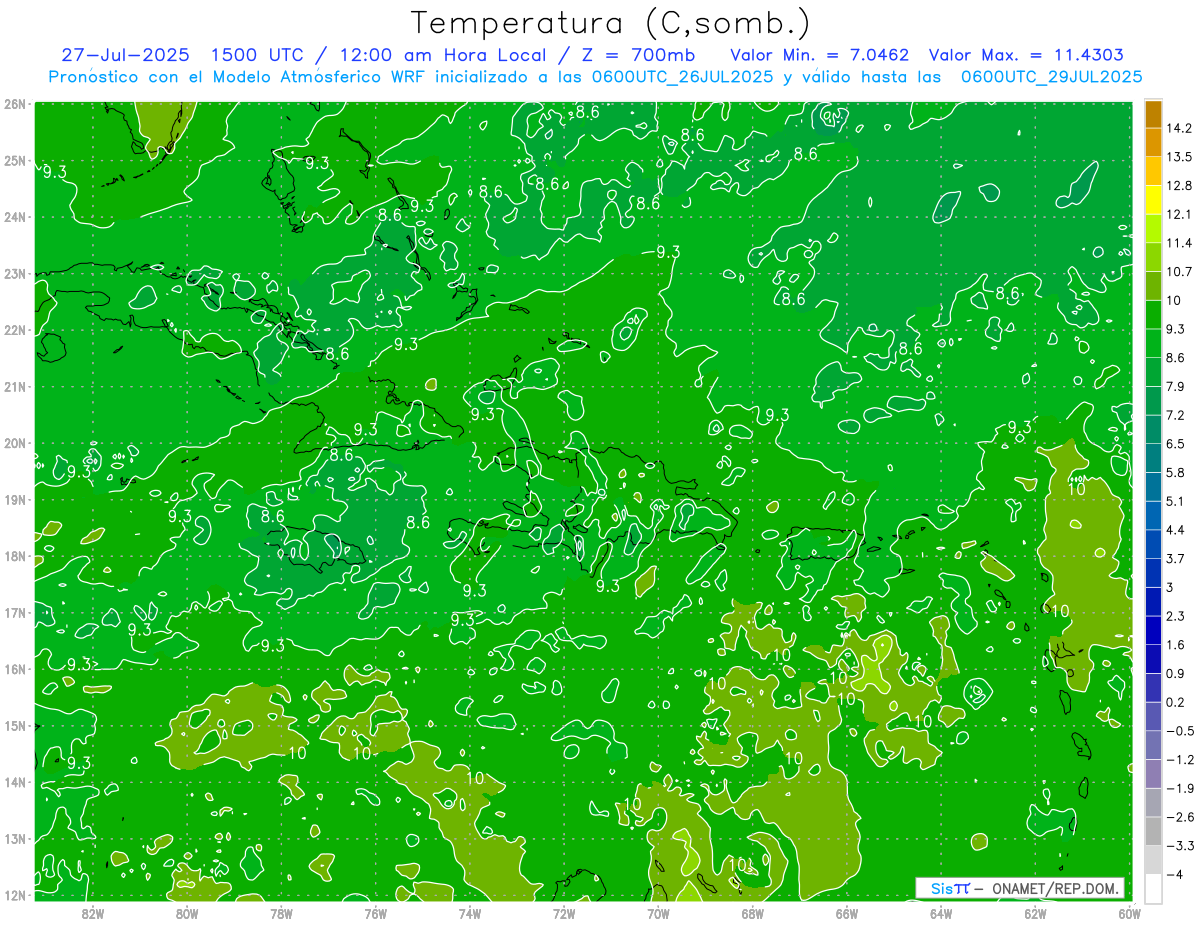
Task: Click the "-4" value on the color legend
Action: coord(1173,874)
